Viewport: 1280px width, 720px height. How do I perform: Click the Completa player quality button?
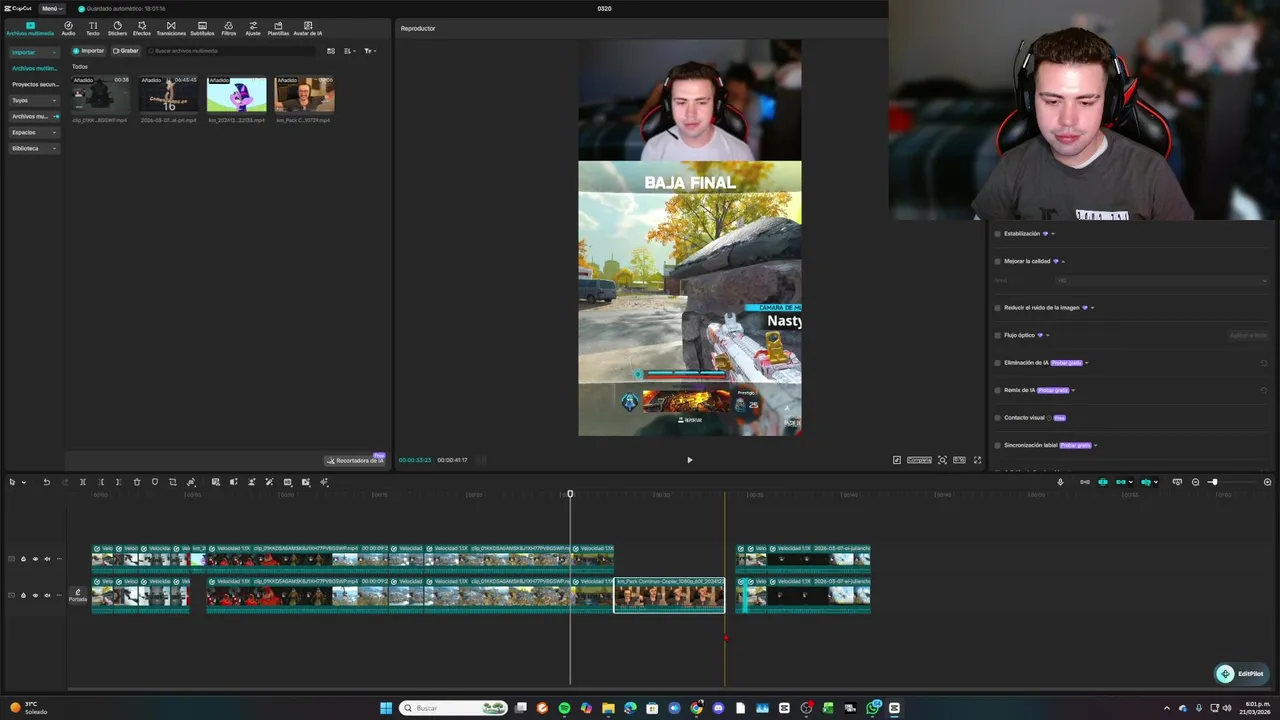(x=919, y=460)
